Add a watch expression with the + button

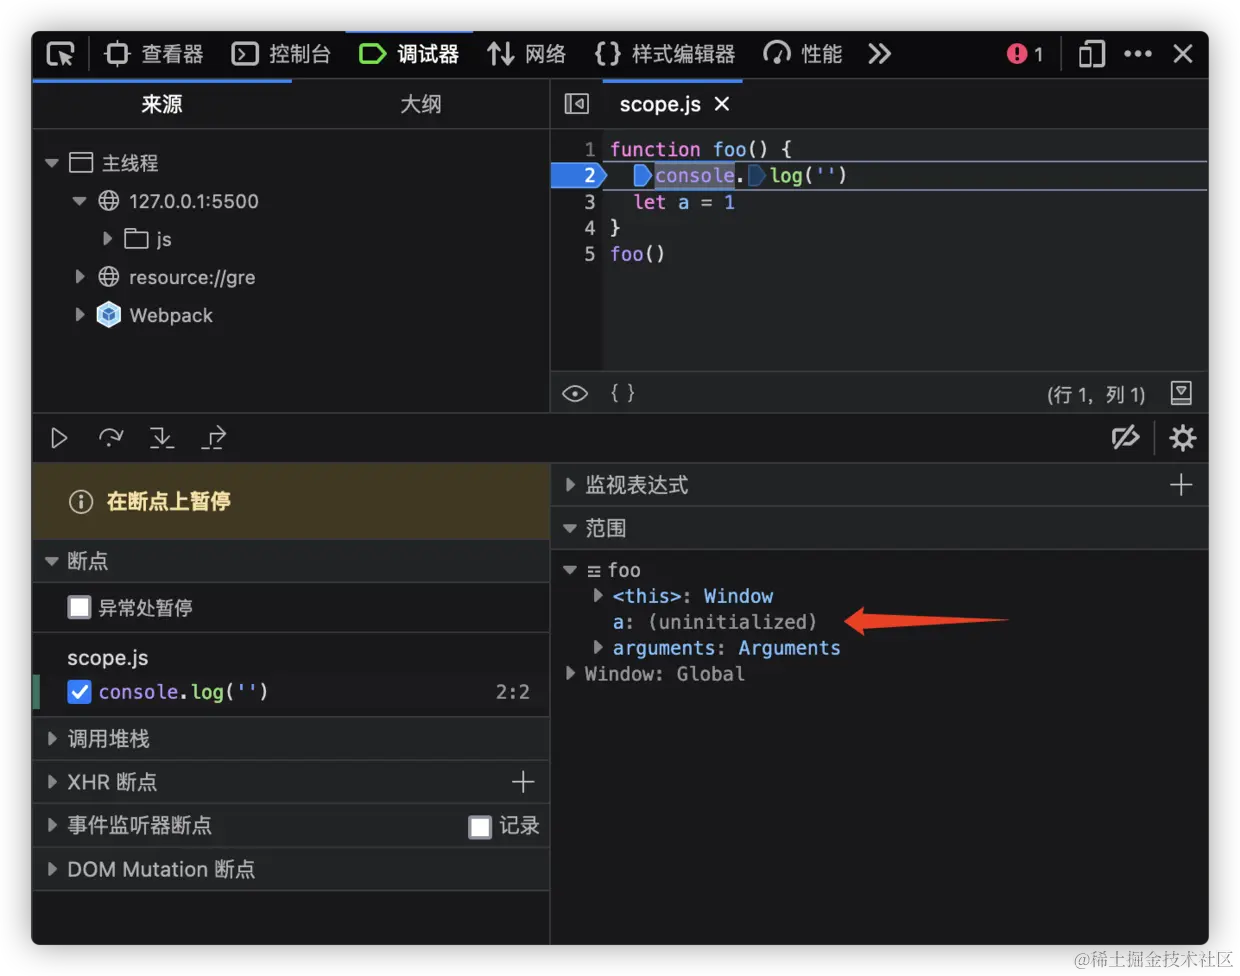pos(1180,485)
